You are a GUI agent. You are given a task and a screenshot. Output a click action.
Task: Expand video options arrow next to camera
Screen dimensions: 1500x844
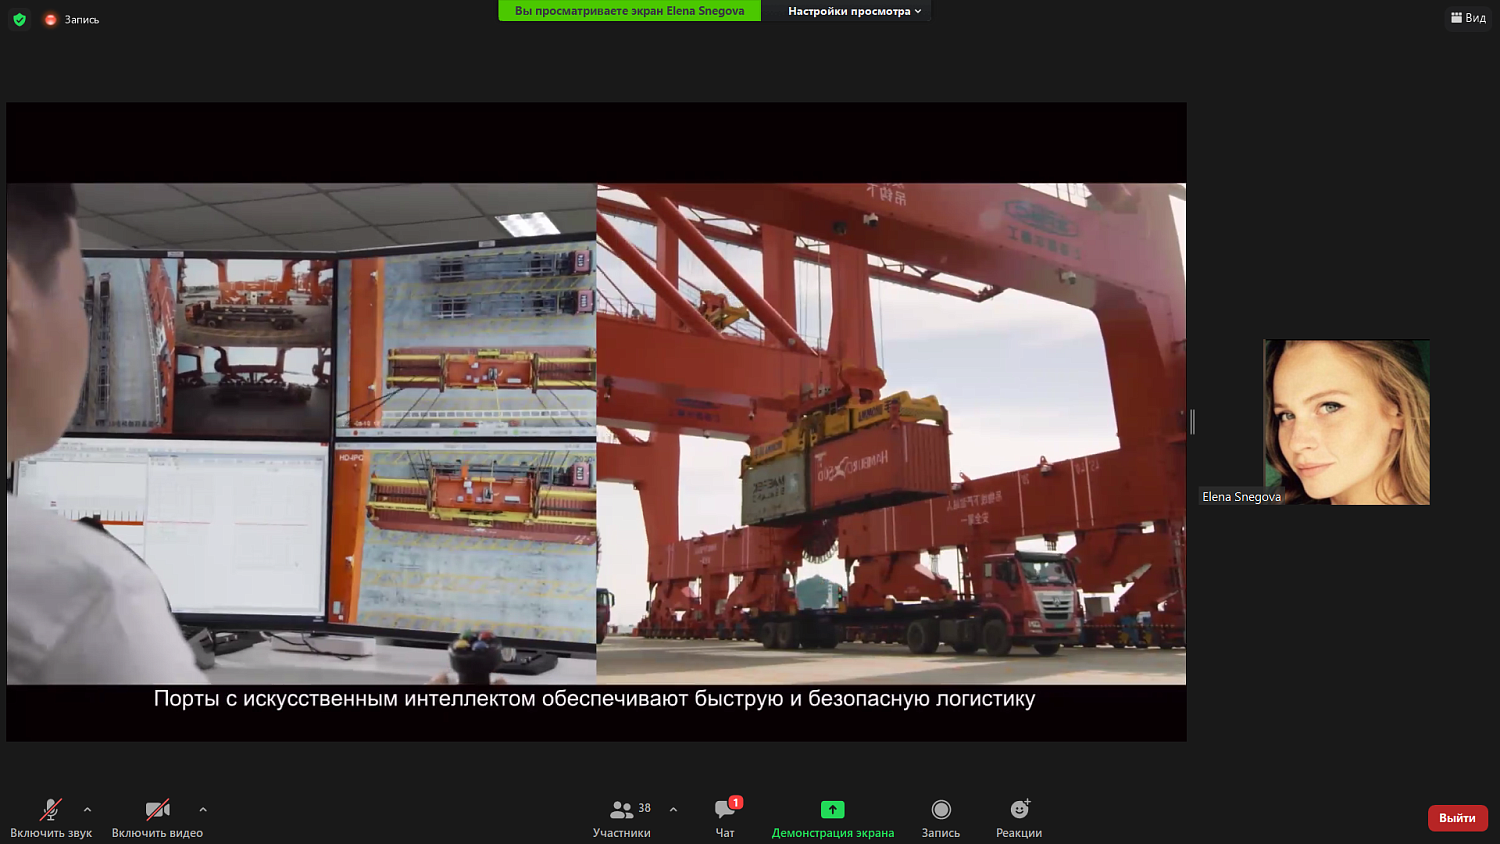coord(203,809)
